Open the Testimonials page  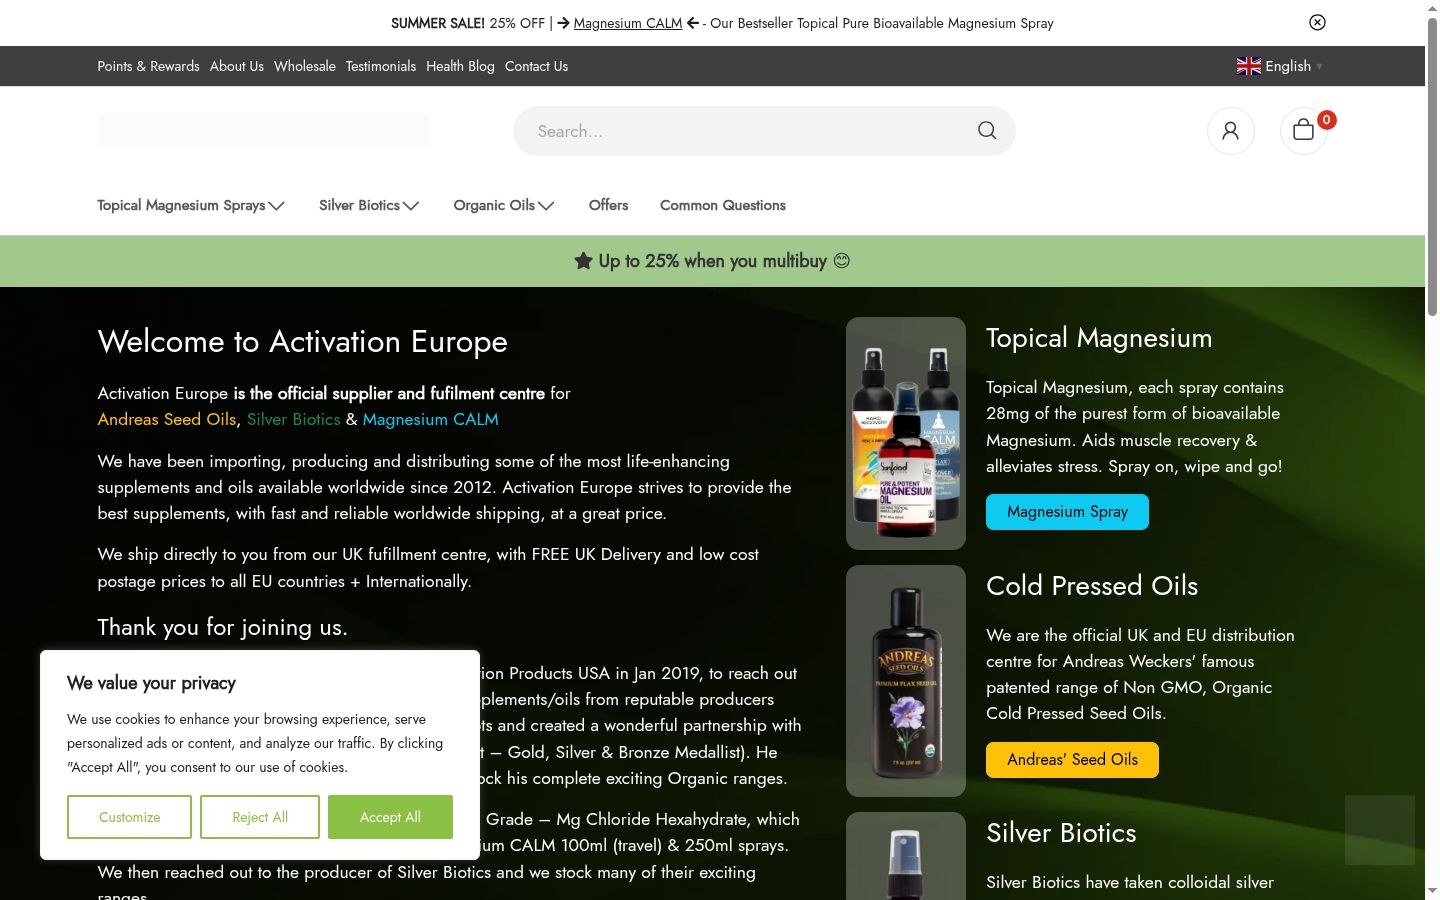point(381,66)
